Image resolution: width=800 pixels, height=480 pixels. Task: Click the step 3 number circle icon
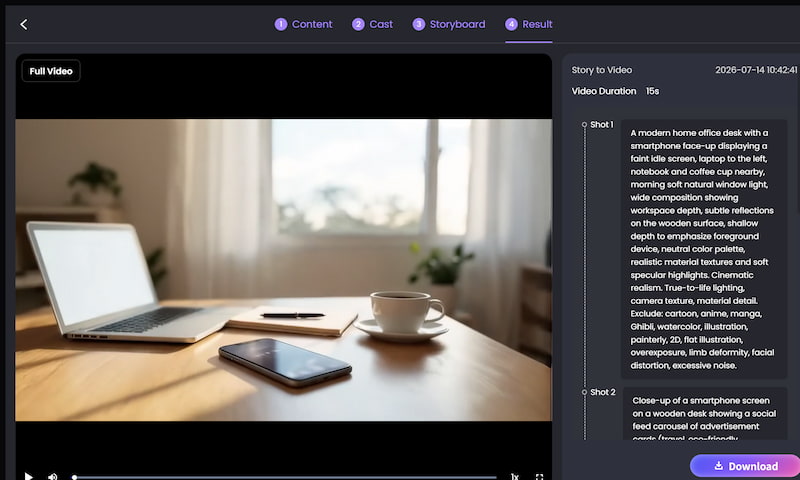[x=418, y=24]
